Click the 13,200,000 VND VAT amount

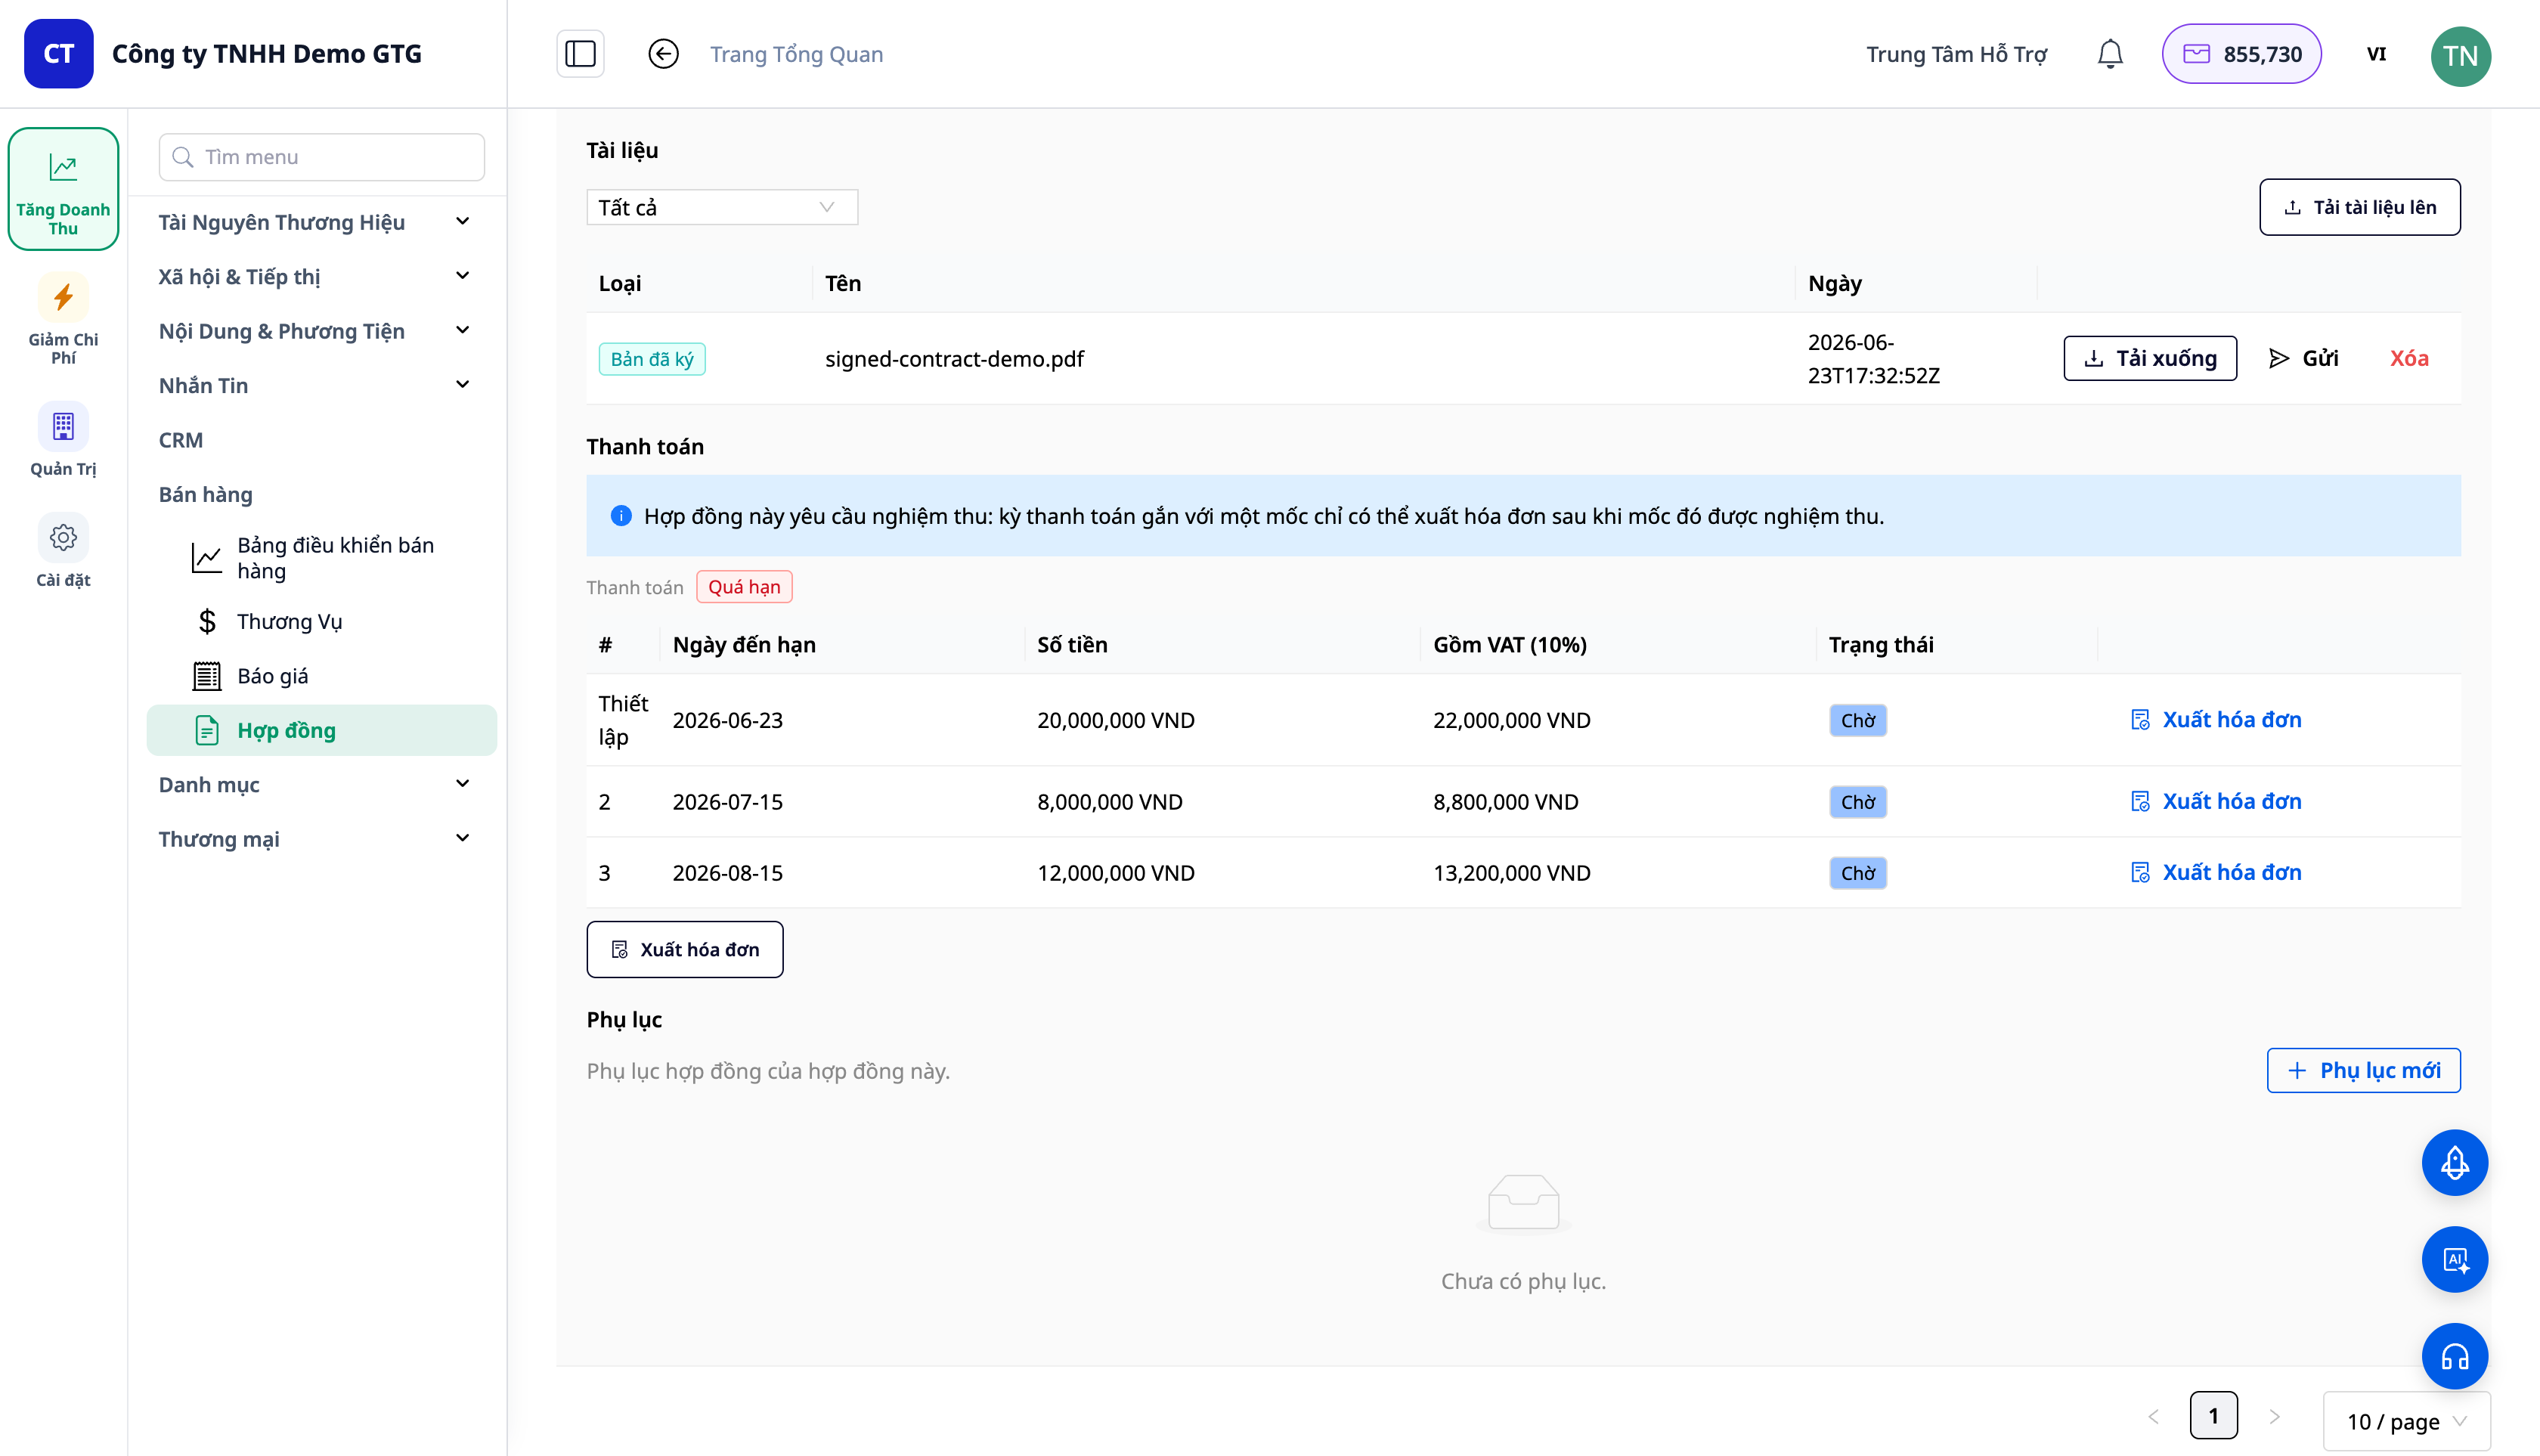click(1511, 873)
